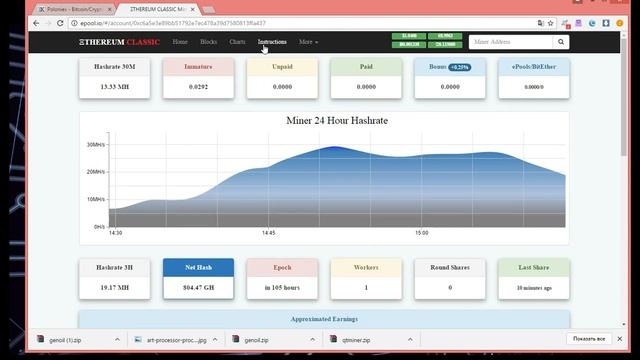Click the Round Shares card
Screen dimensions: 640x360
[450, 279]
